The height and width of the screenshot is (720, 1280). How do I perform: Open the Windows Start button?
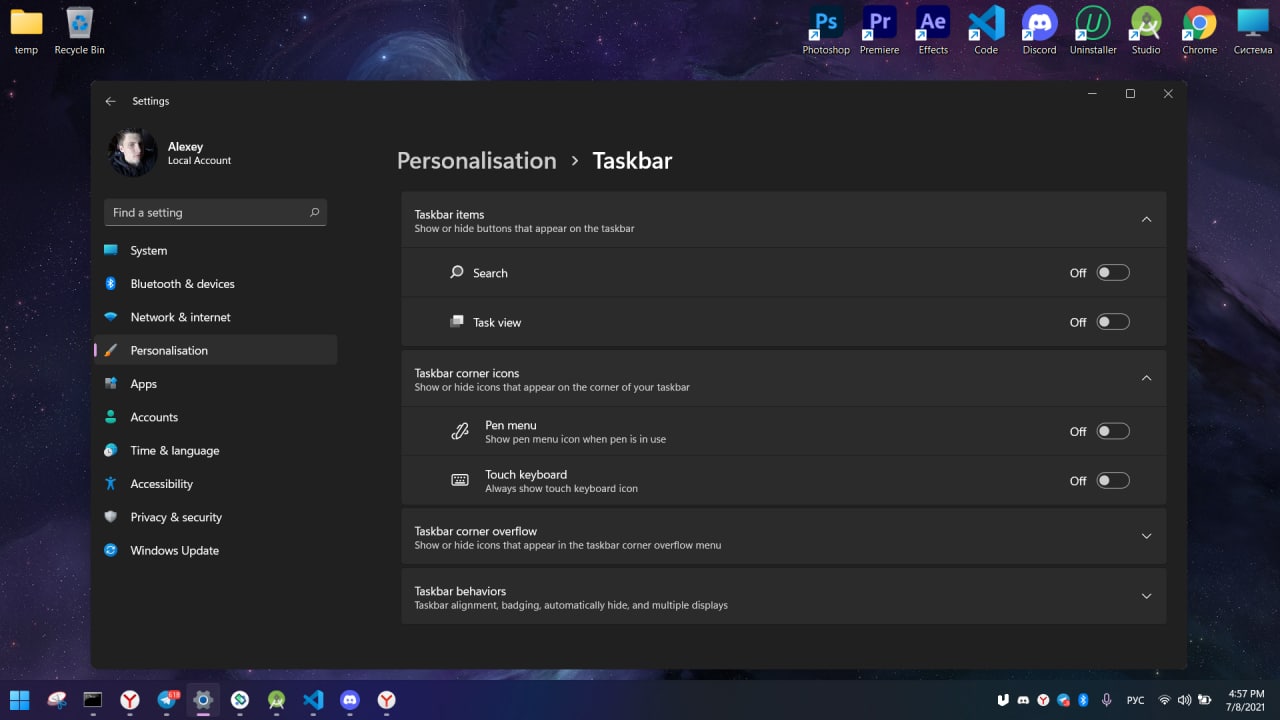pyautogui.click(x=19, y=700)
